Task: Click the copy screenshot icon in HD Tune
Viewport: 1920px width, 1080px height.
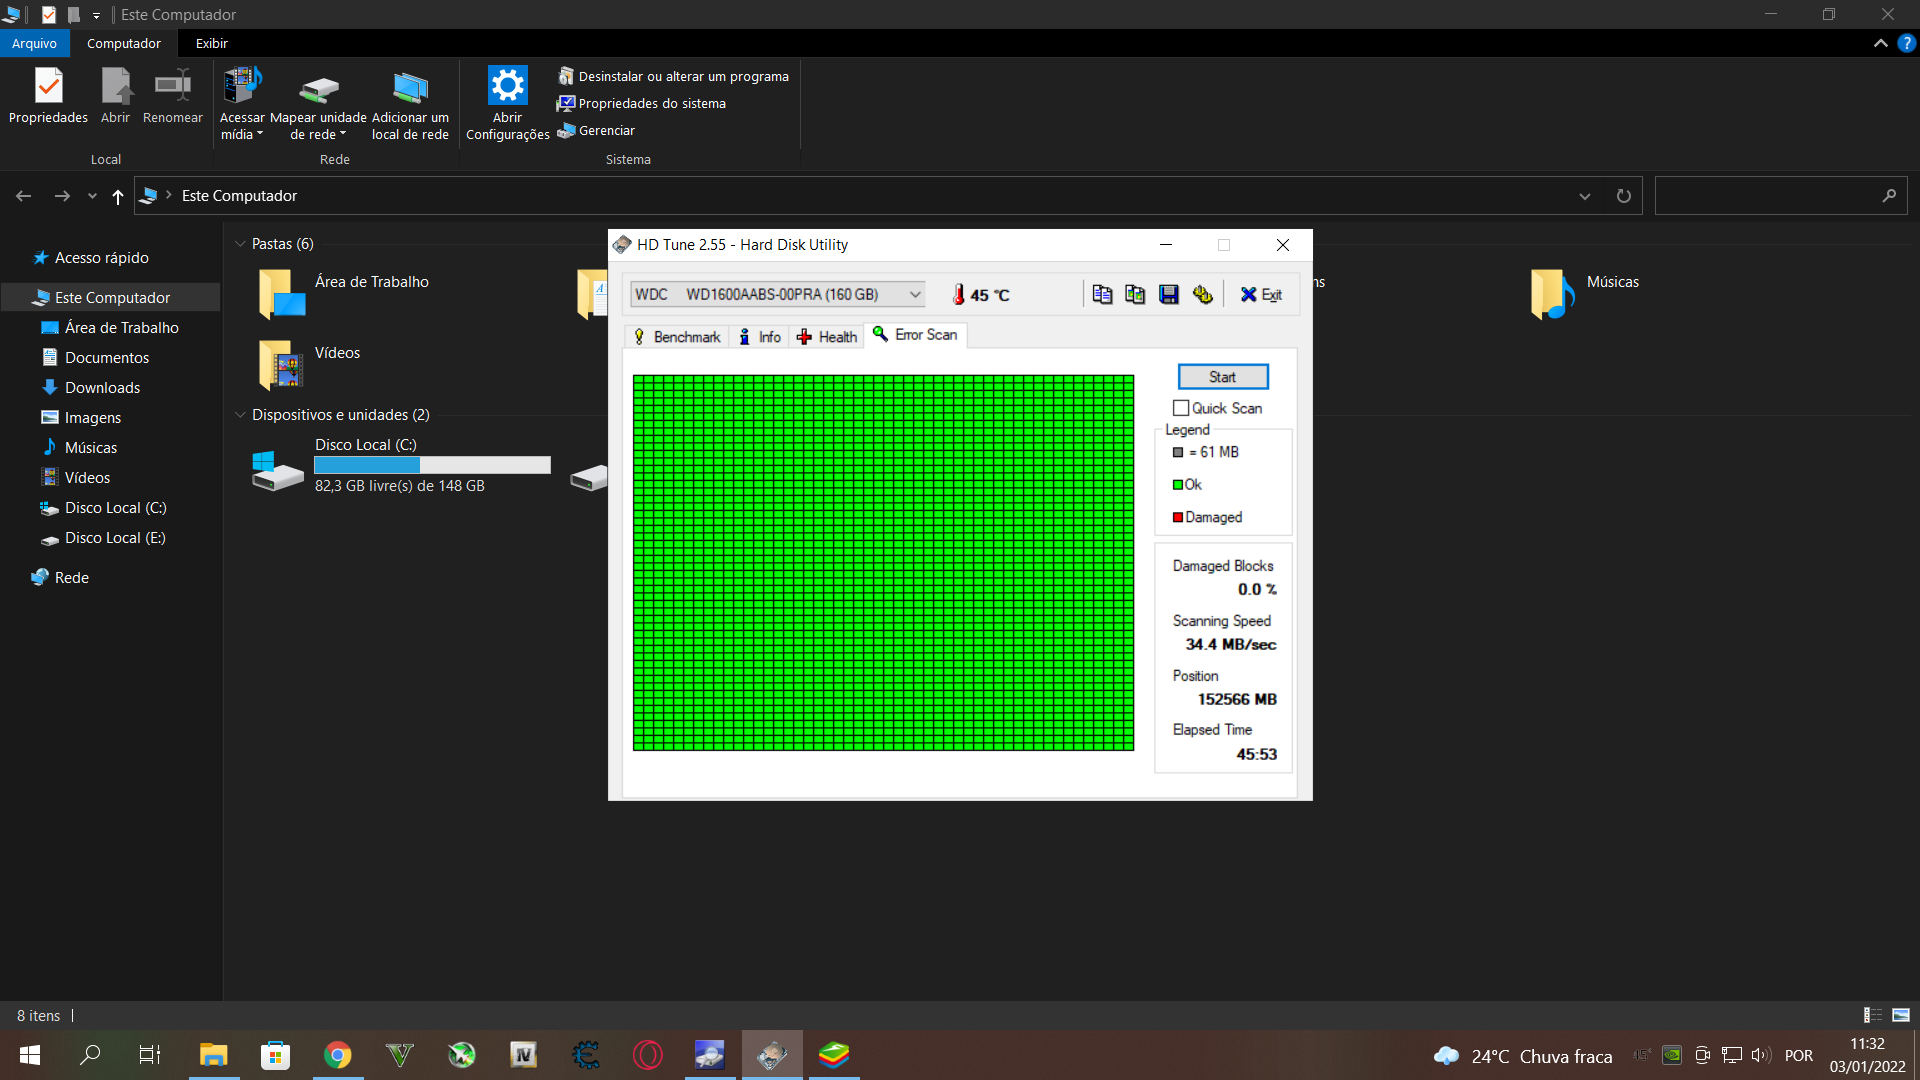Action: click(1135, 294)
